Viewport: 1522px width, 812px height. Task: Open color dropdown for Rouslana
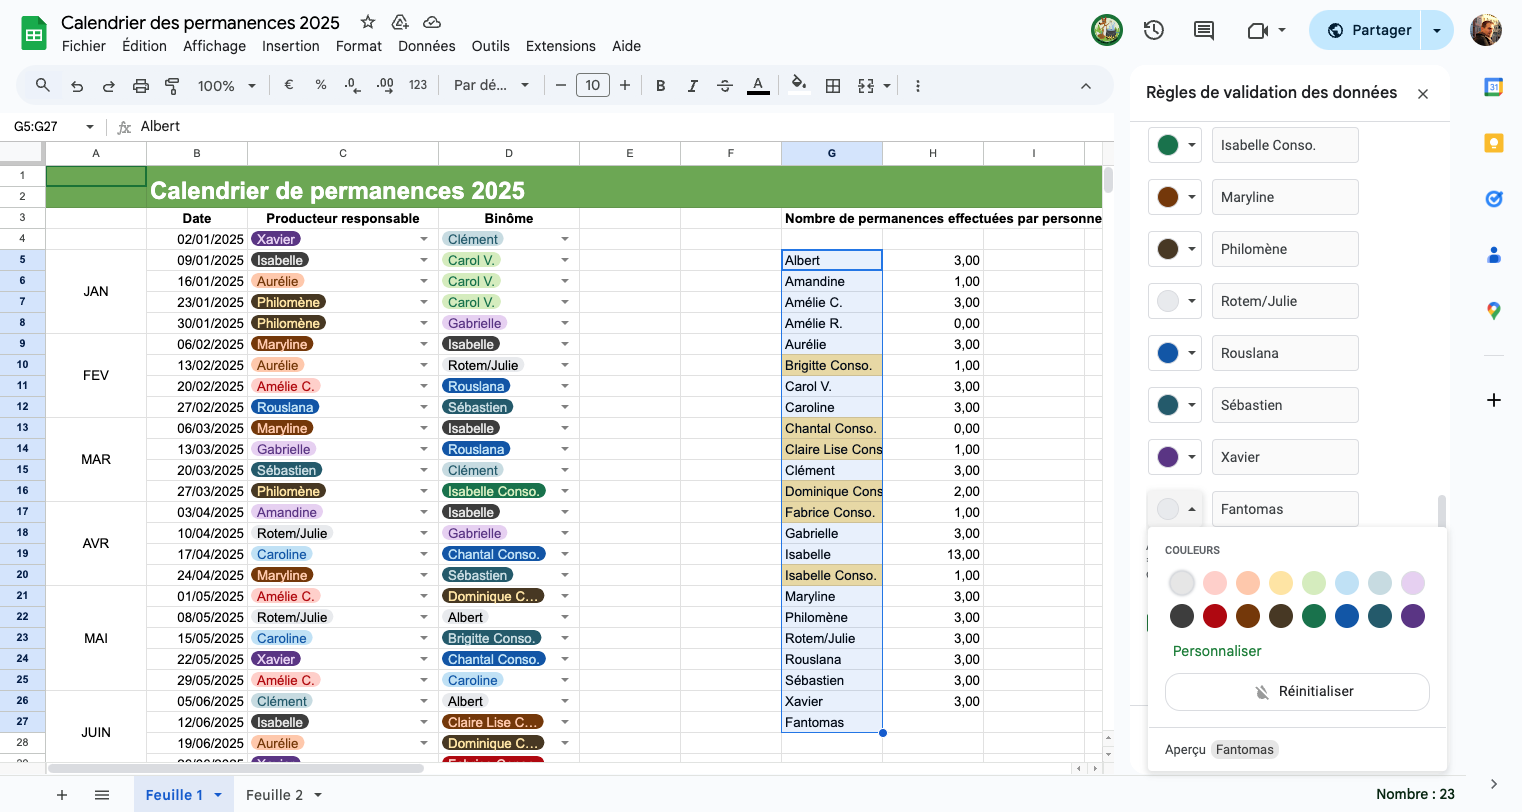click(x=1175, y=353)
